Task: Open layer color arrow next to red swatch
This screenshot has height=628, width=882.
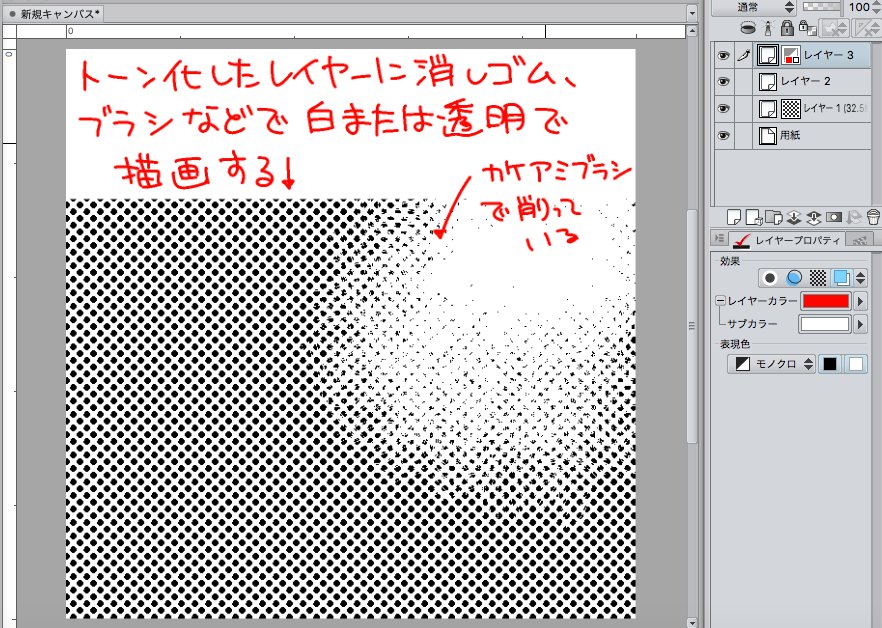Action: tap(860, 301)
